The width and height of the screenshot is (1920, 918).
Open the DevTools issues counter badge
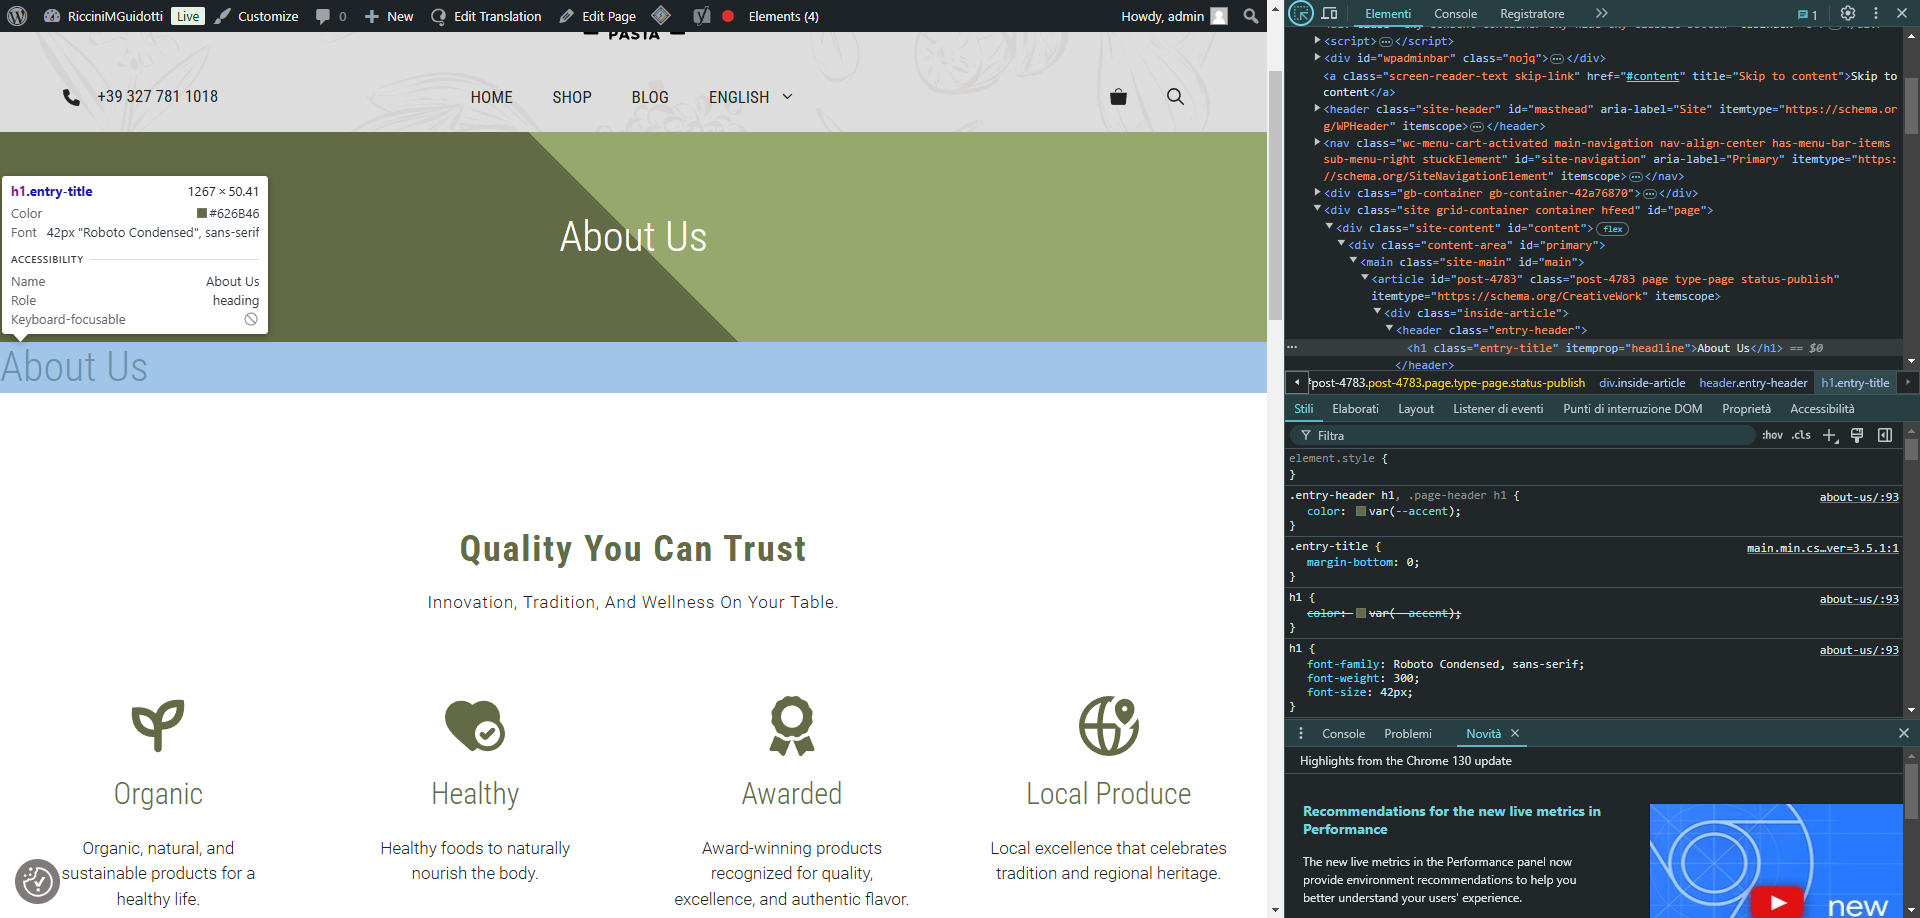[x=1808, y=15]
